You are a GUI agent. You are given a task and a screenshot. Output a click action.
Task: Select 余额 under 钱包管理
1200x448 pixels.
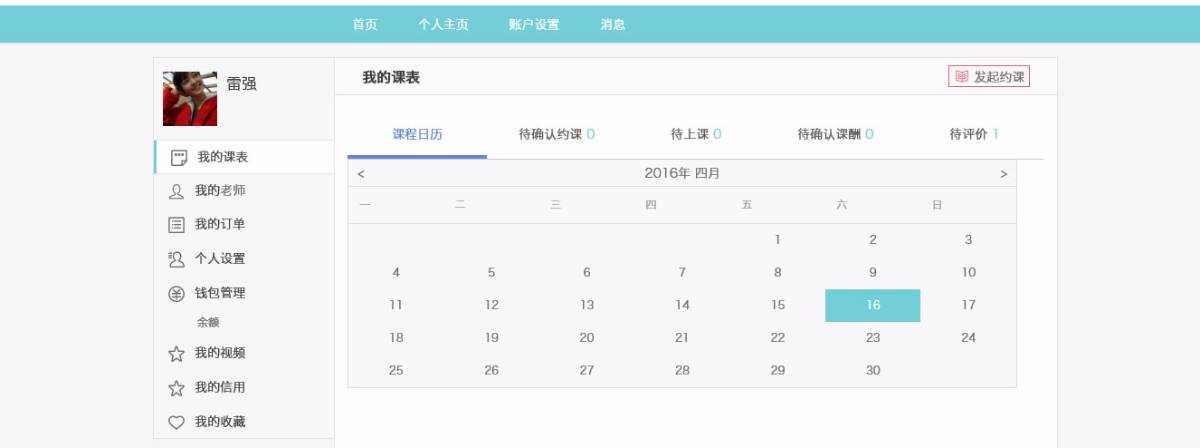(x=208, y=323)
